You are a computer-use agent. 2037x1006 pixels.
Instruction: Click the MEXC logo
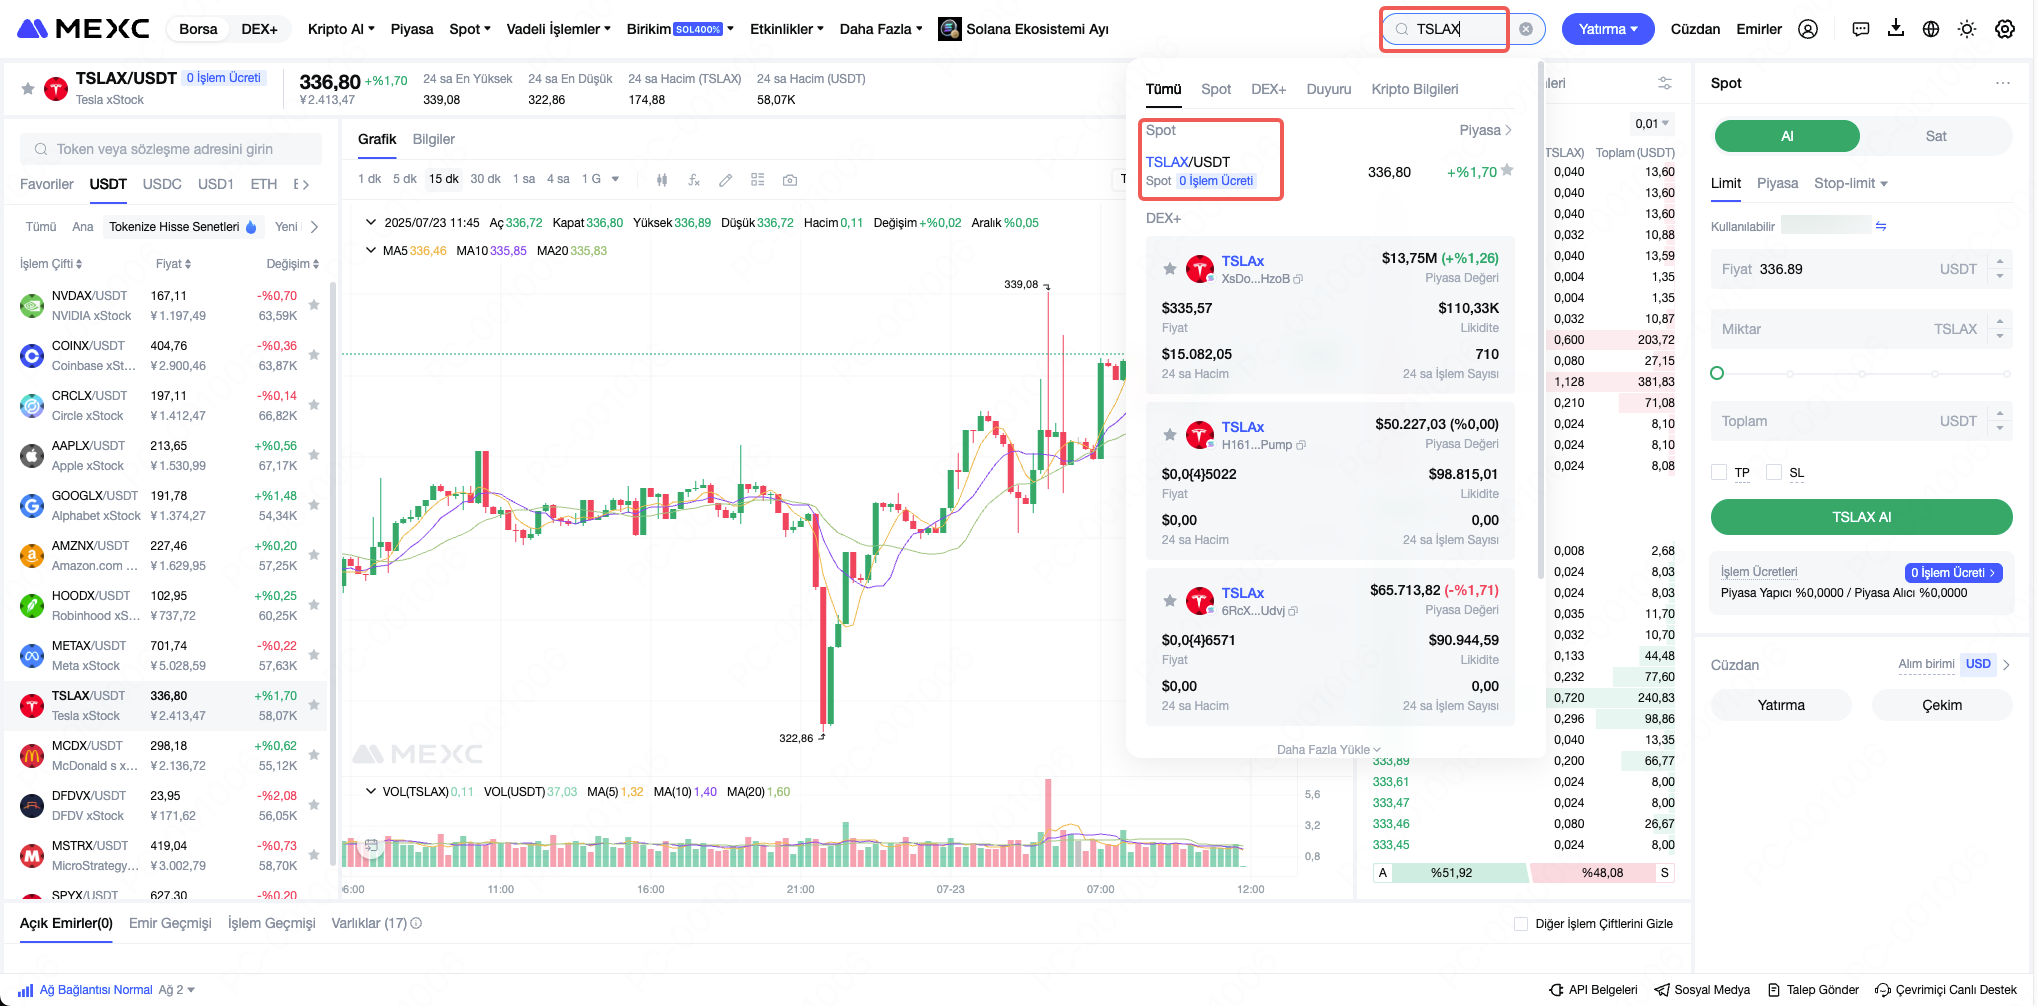(84, 29)
